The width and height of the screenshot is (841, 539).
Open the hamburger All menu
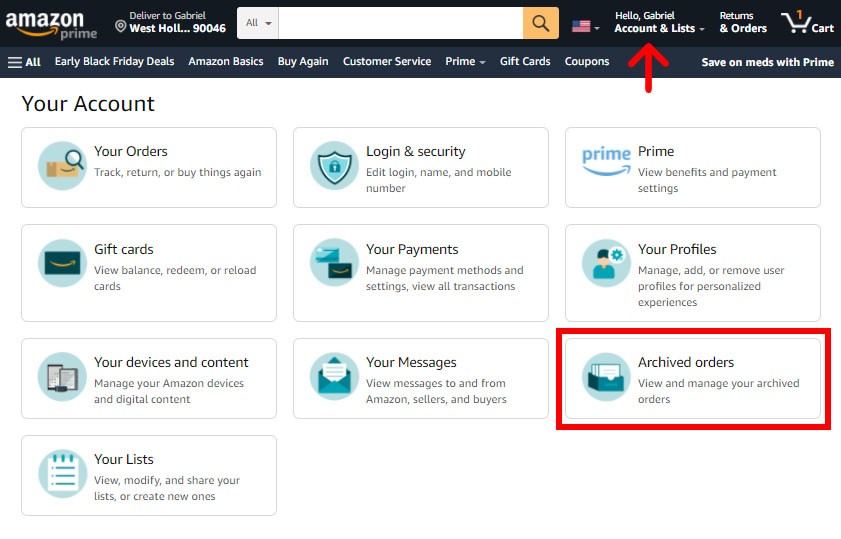pyautogui.click(x=25, y=62)
